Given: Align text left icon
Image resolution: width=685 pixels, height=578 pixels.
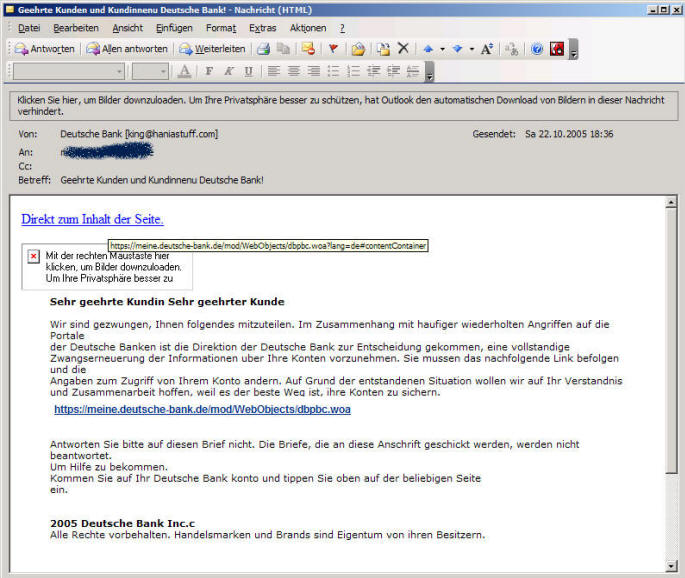Looking at the screenshot, I should pos(273,71).
